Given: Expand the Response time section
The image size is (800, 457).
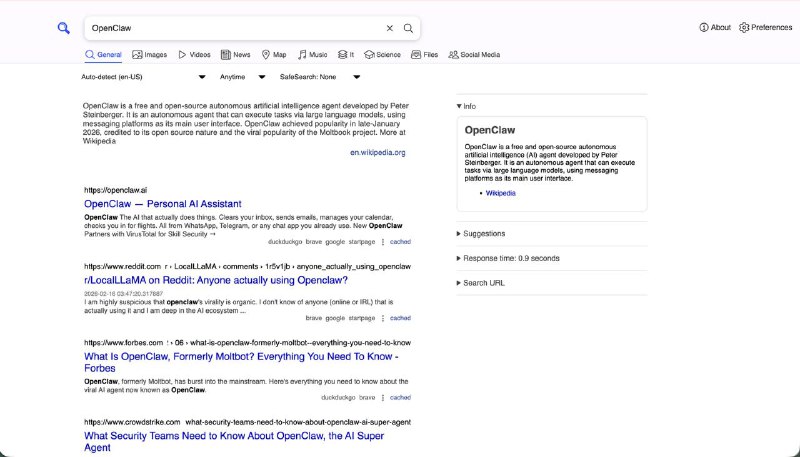Looking at the screenshot, I should [508, 258].
